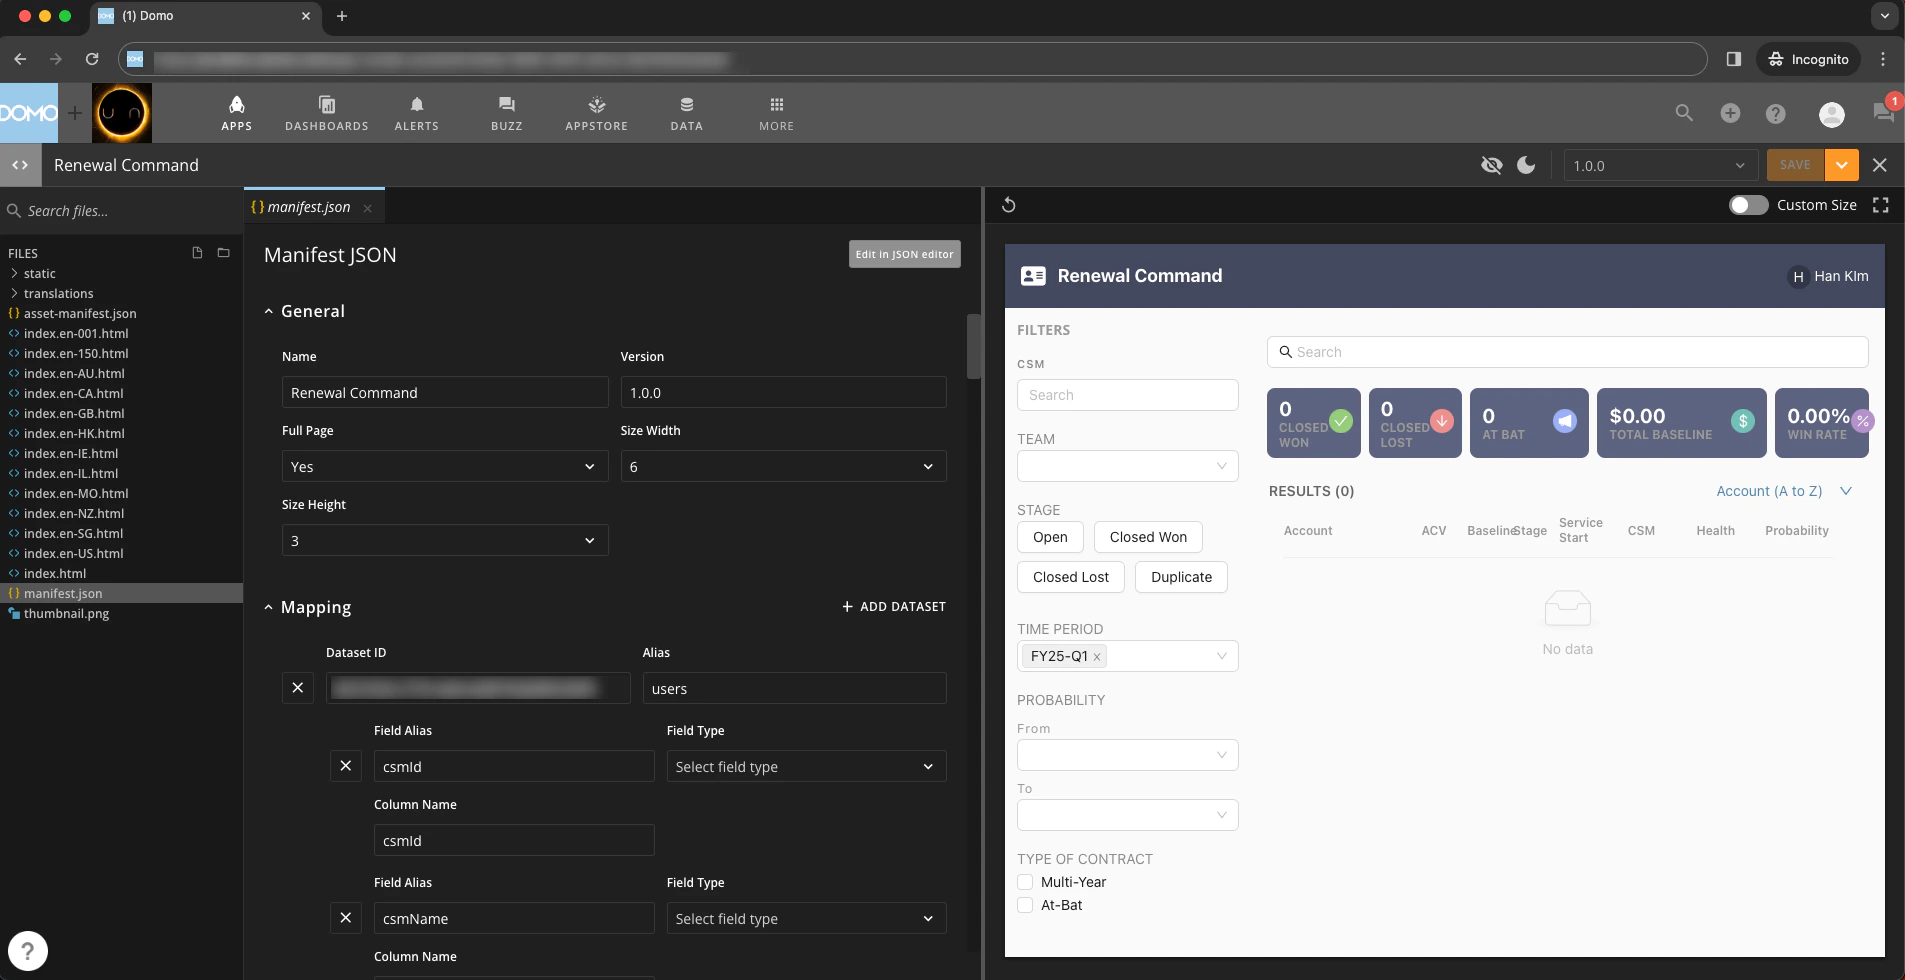The width and height of the screenshot is (1905, 980).
Task: Toggle the Closed Won stage filter
Action: tap(1148, 537)
